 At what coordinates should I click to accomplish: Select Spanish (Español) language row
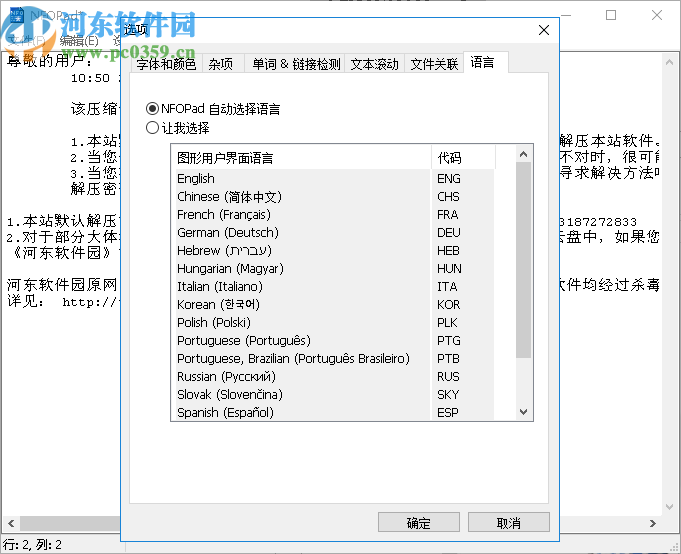301,412
